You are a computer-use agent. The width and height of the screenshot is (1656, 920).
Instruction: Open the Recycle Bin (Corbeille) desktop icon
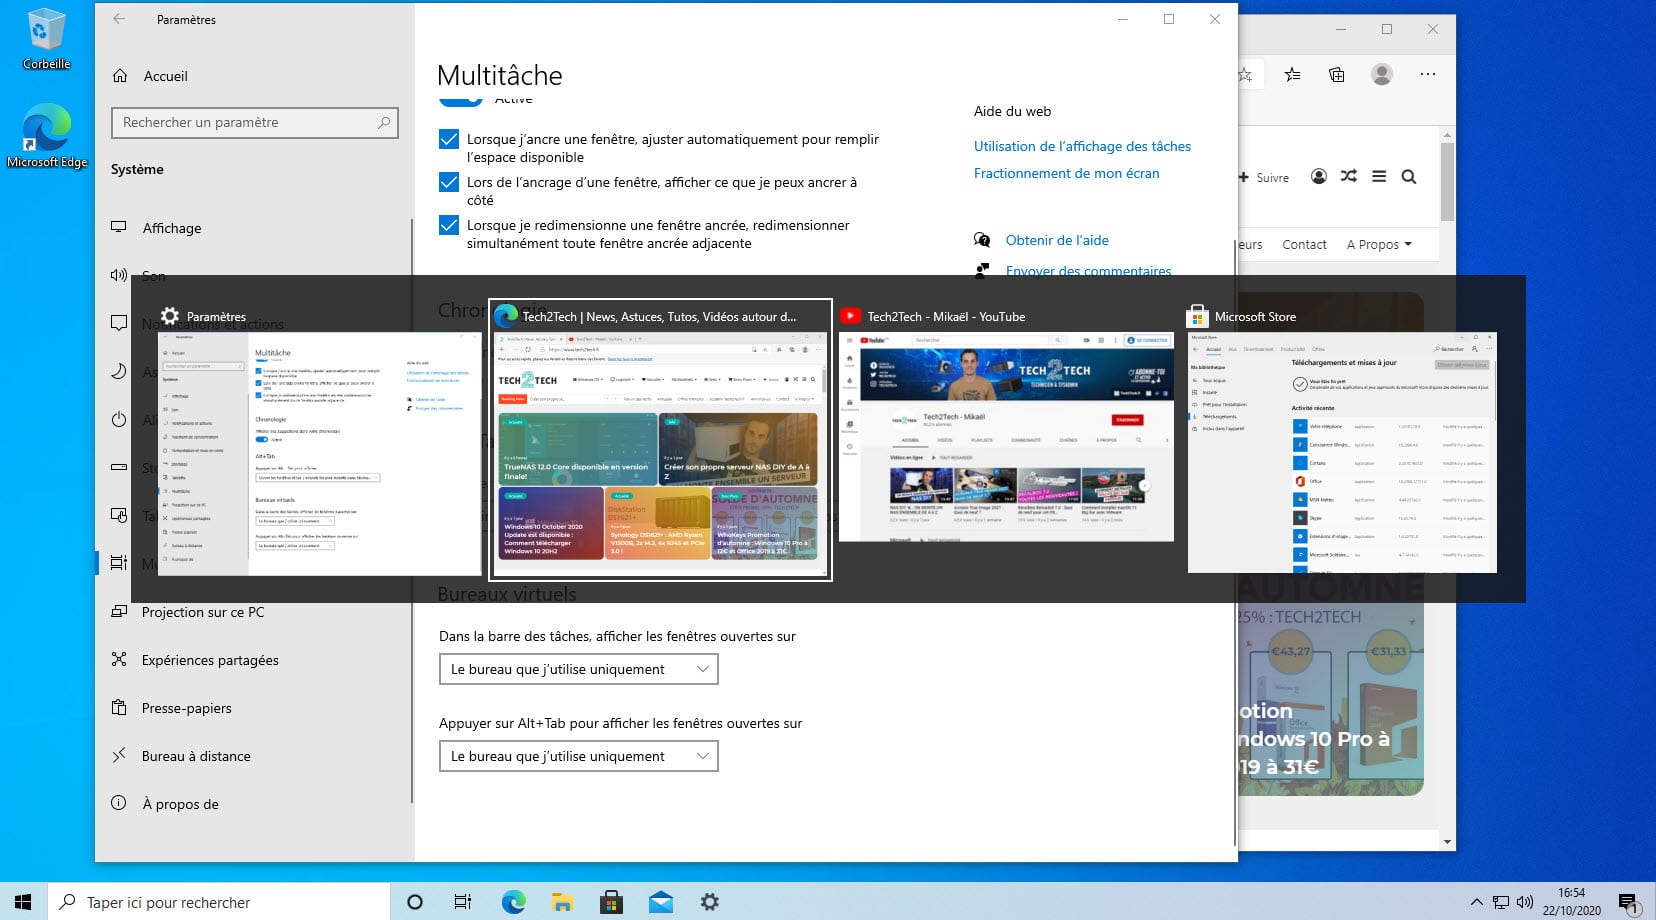tap(46, 38)
